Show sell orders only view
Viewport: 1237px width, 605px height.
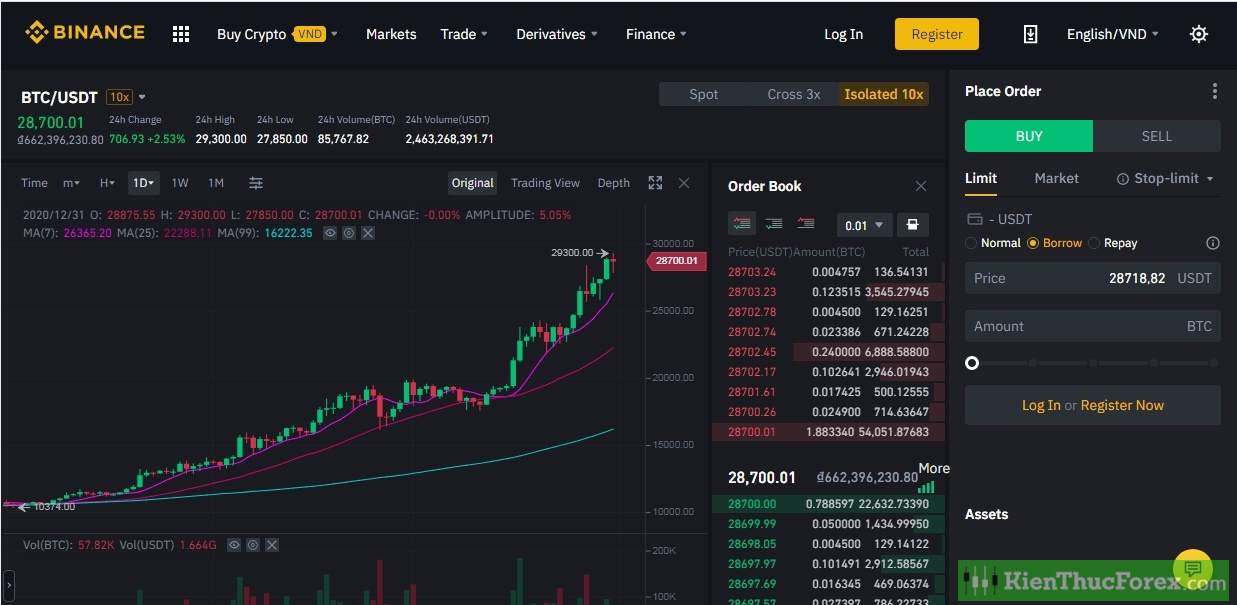(x=805, y=224)
